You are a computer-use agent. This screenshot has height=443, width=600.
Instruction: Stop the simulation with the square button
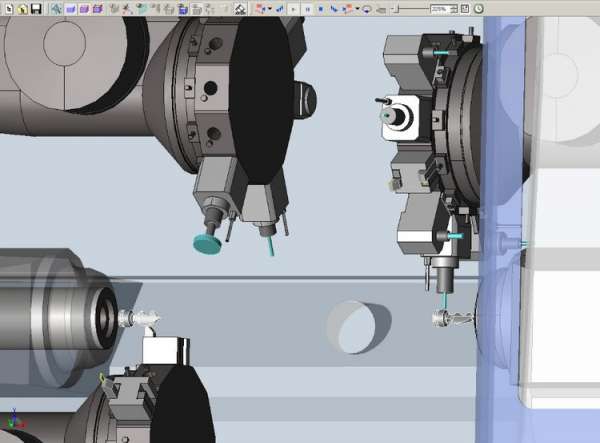(320, 8)
